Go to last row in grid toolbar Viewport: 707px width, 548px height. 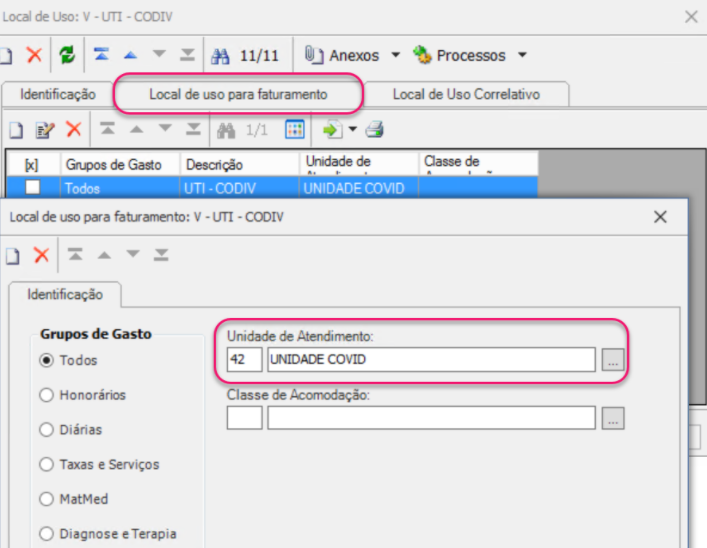193,129
